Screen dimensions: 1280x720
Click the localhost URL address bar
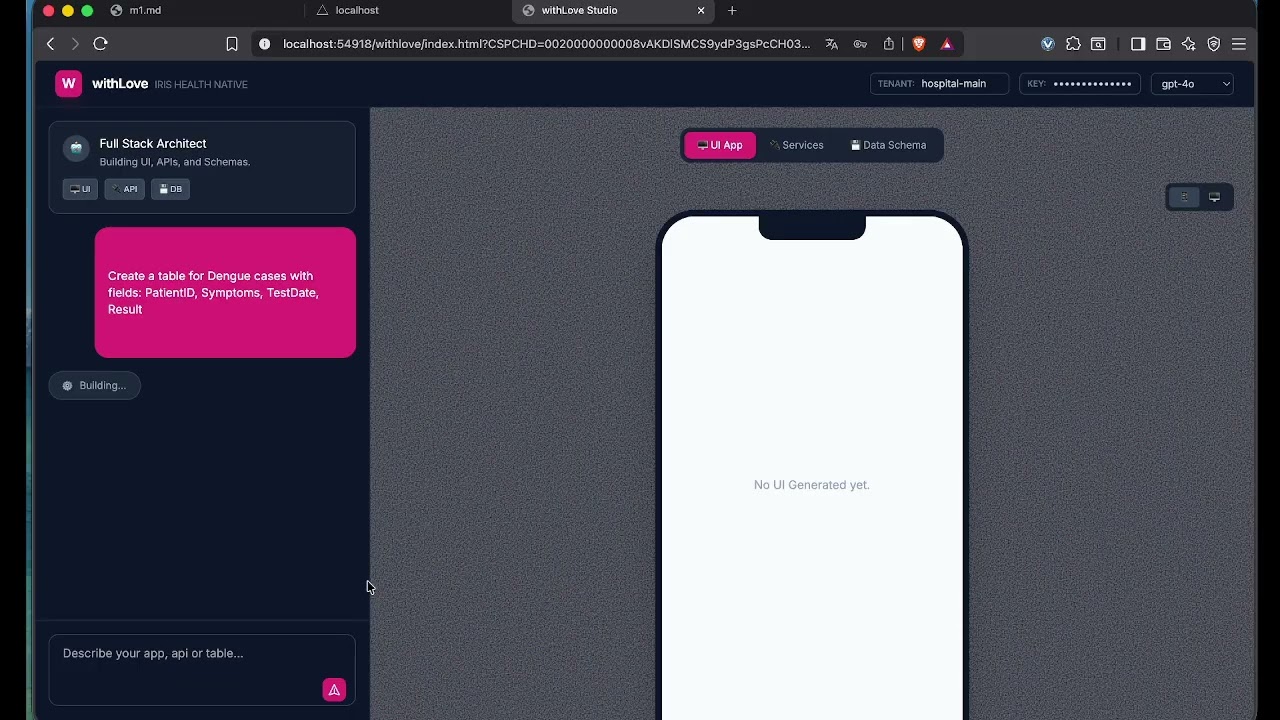[546, 44]
